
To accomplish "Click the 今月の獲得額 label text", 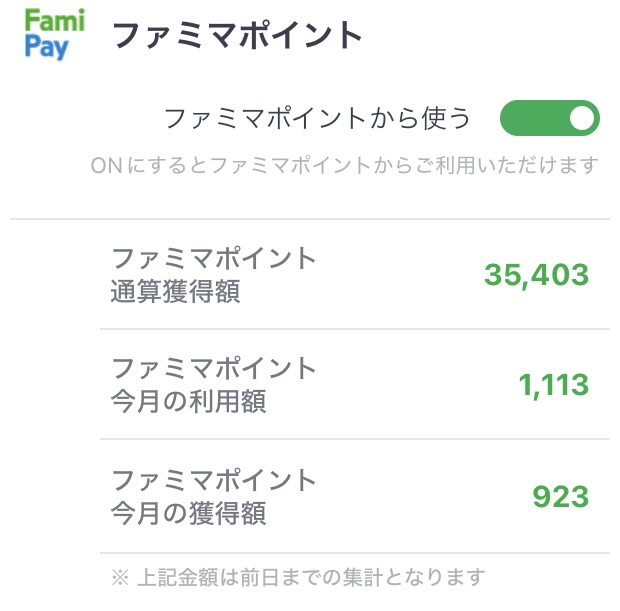I will 188,513.
